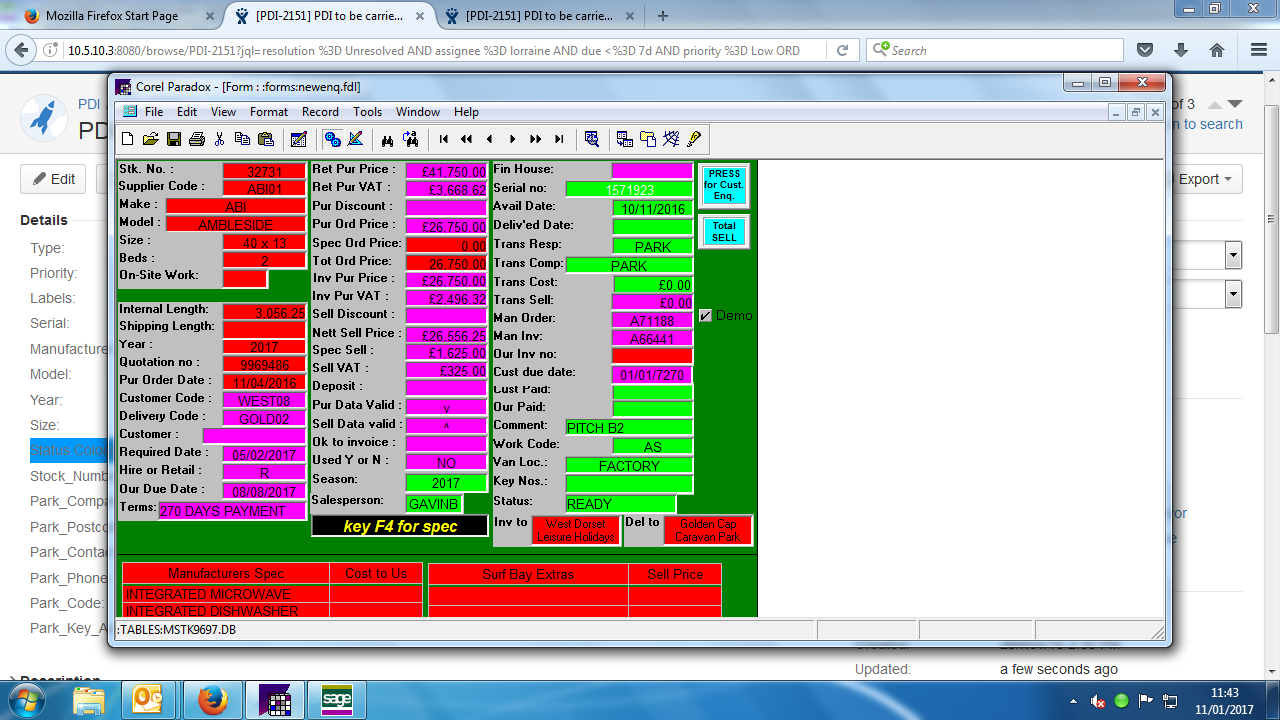
Task: Select the View Data gears icon
Action: 332,139
